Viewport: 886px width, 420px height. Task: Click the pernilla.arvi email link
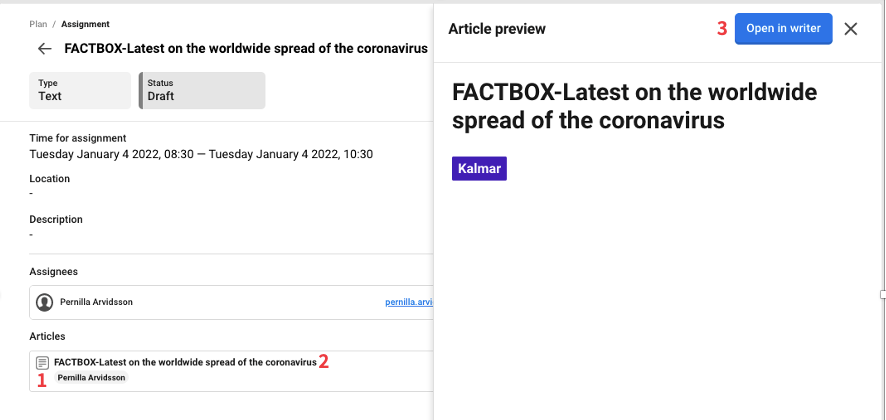409,302
